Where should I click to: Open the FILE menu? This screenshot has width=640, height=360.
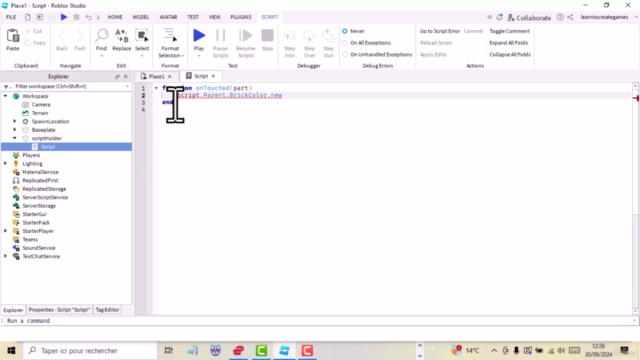(x=11, y=17)
